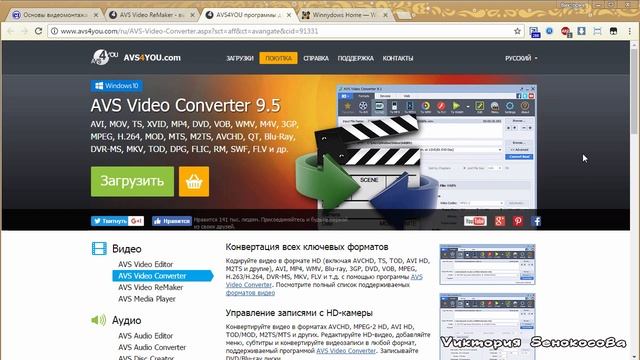
Task: Click the Конвертация всех ключевых форматов heading
Action: (x=307, y=247)
